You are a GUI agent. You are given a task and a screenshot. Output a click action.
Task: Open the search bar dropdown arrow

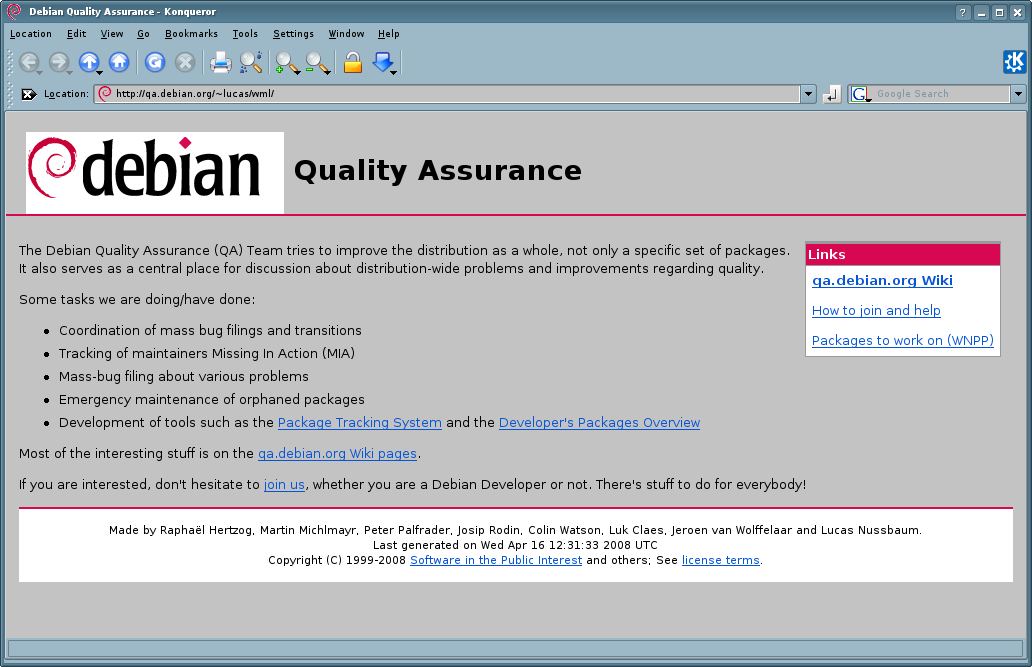tap(1018, 94)
